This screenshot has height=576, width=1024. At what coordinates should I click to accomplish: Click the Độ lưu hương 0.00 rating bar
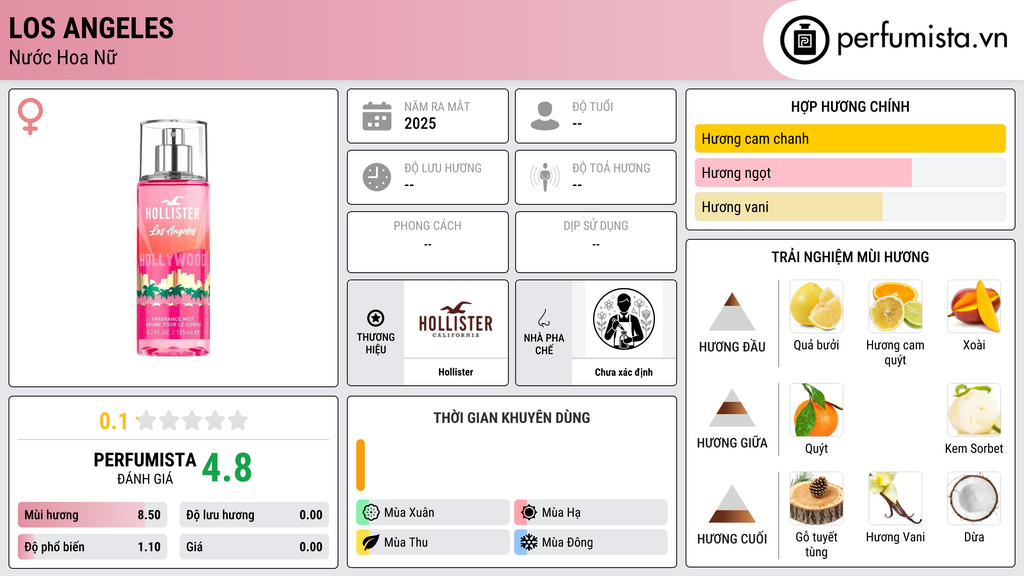254,515
